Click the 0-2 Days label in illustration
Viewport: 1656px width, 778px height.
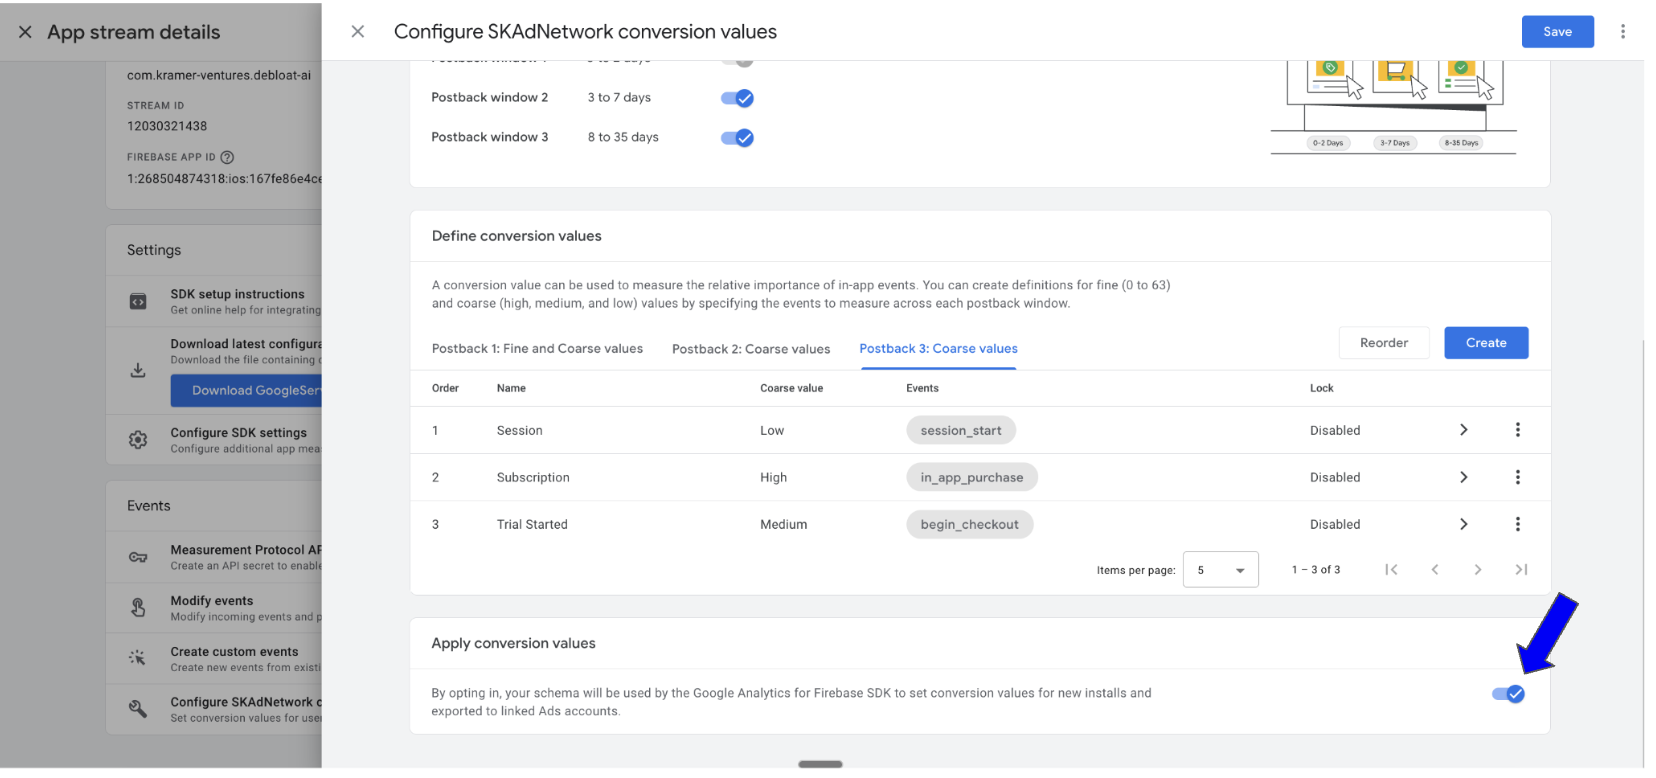tap(1328, 143)
